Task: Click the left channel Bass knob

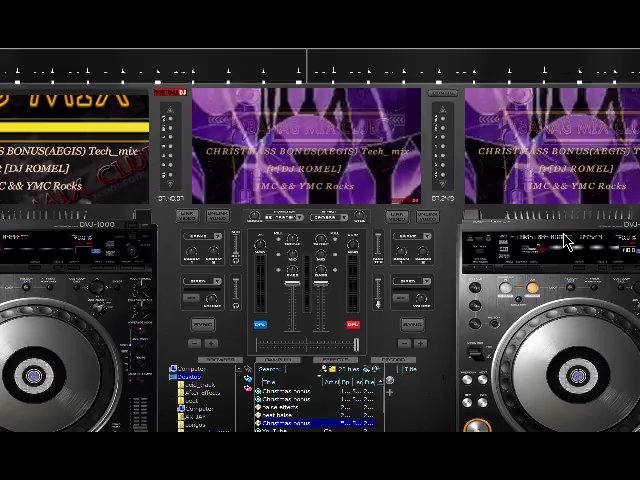Action: coord(292,270)
